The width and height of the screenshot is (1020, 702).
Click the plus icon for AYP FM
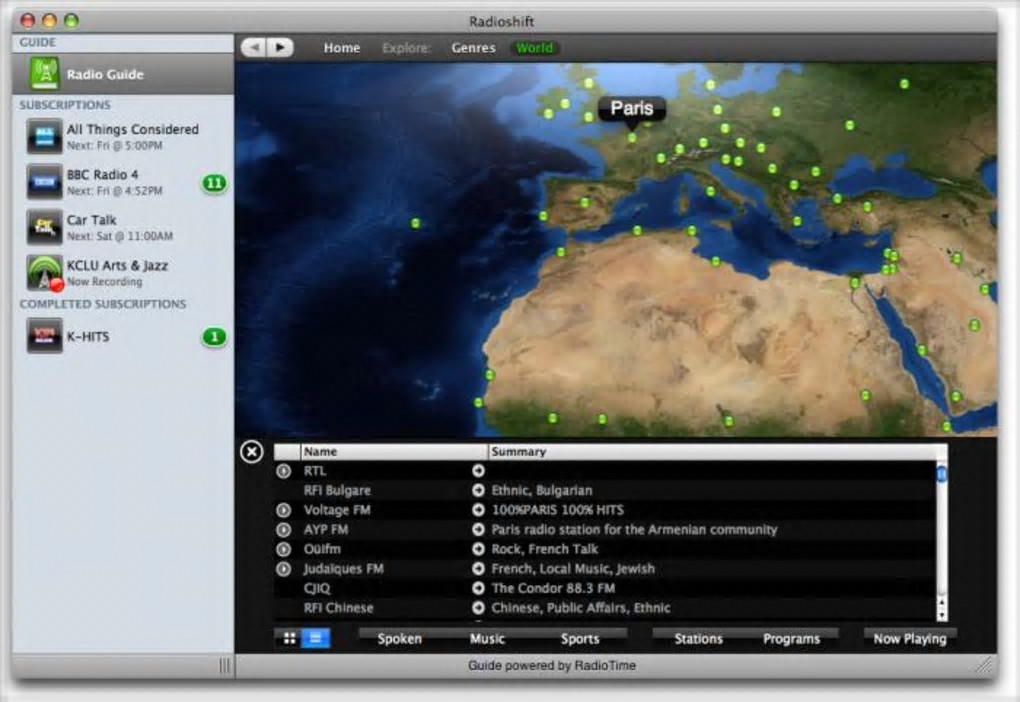click(x=478, y=530)
